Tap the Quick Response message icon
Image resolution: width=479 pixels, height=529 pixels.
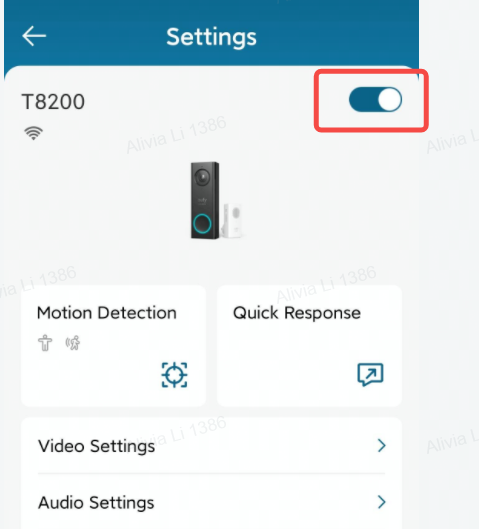[370, 374]
